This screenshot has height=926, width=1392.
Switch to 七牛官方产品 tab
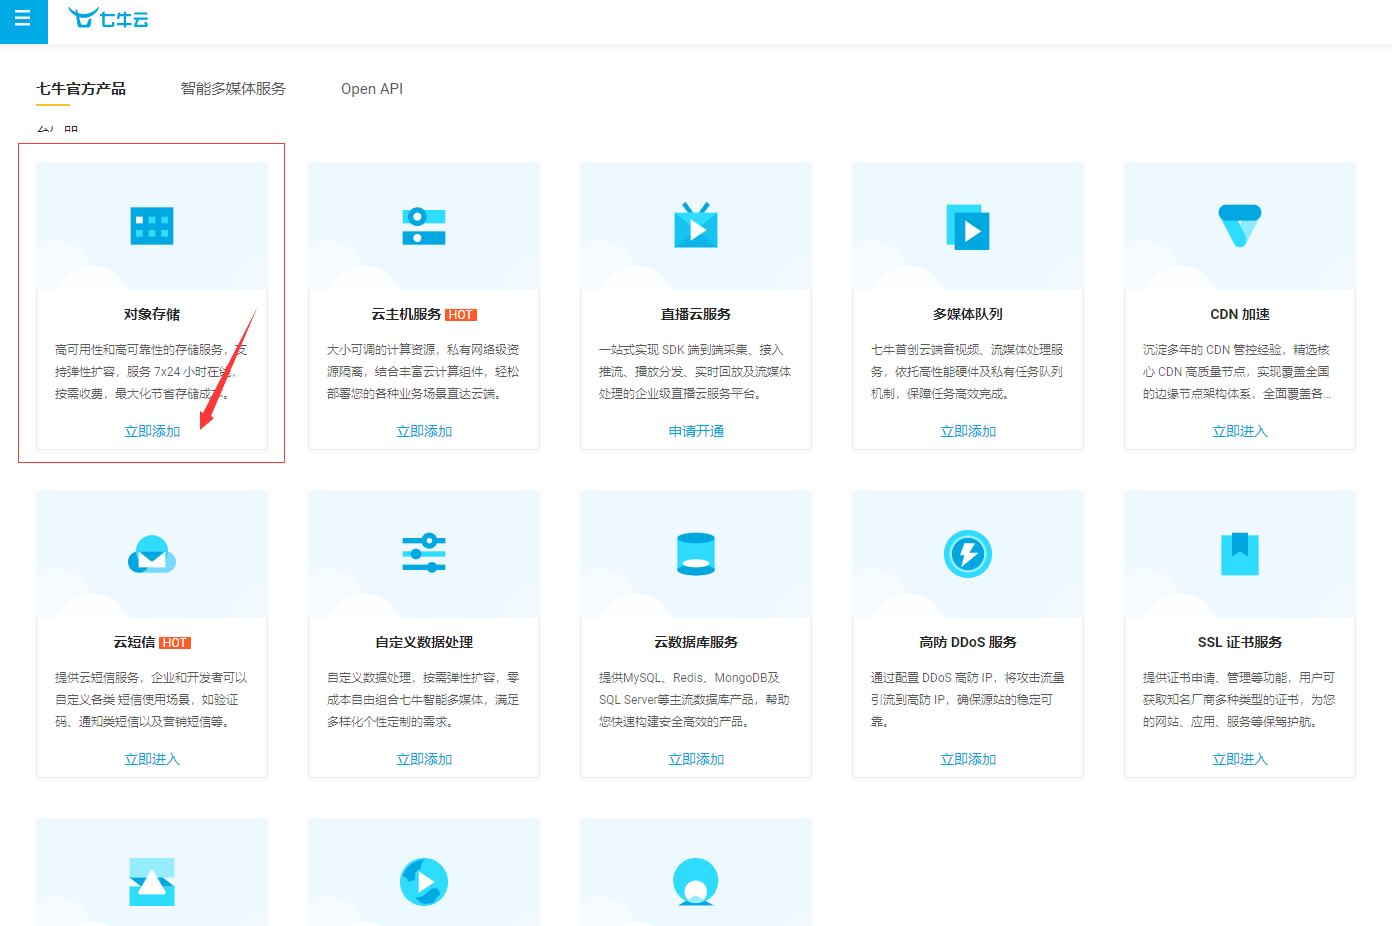[x=81, y=89]
